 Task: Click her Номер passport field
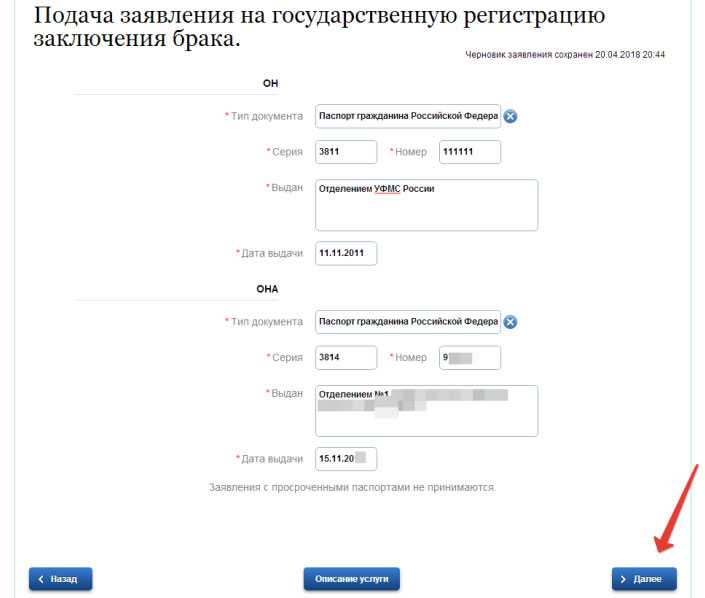coord(470,357)
